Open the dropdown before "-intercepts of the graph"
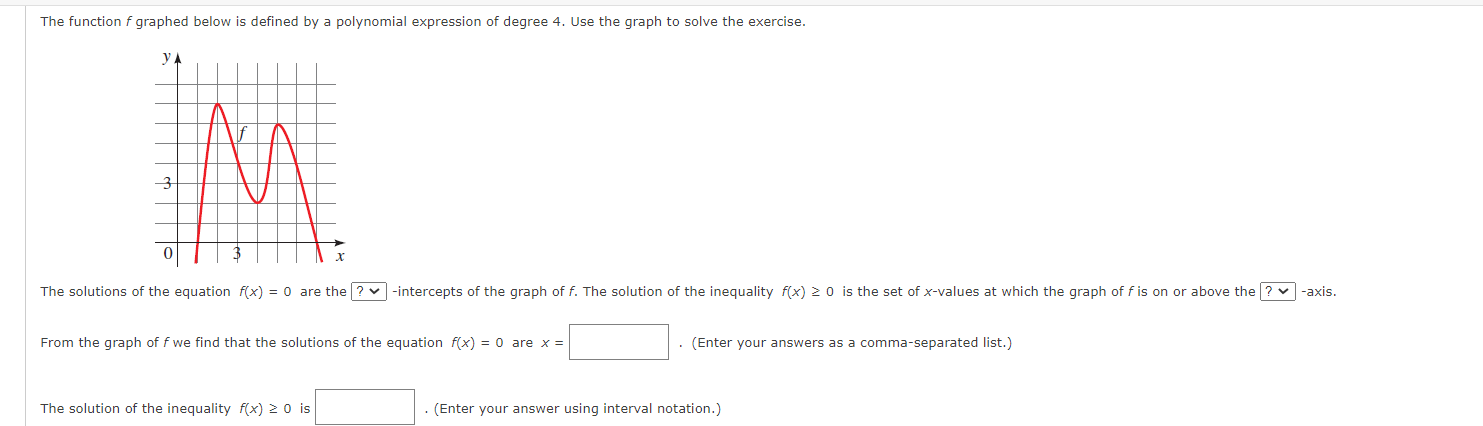 pyautogui.click(x=369, y=291)
